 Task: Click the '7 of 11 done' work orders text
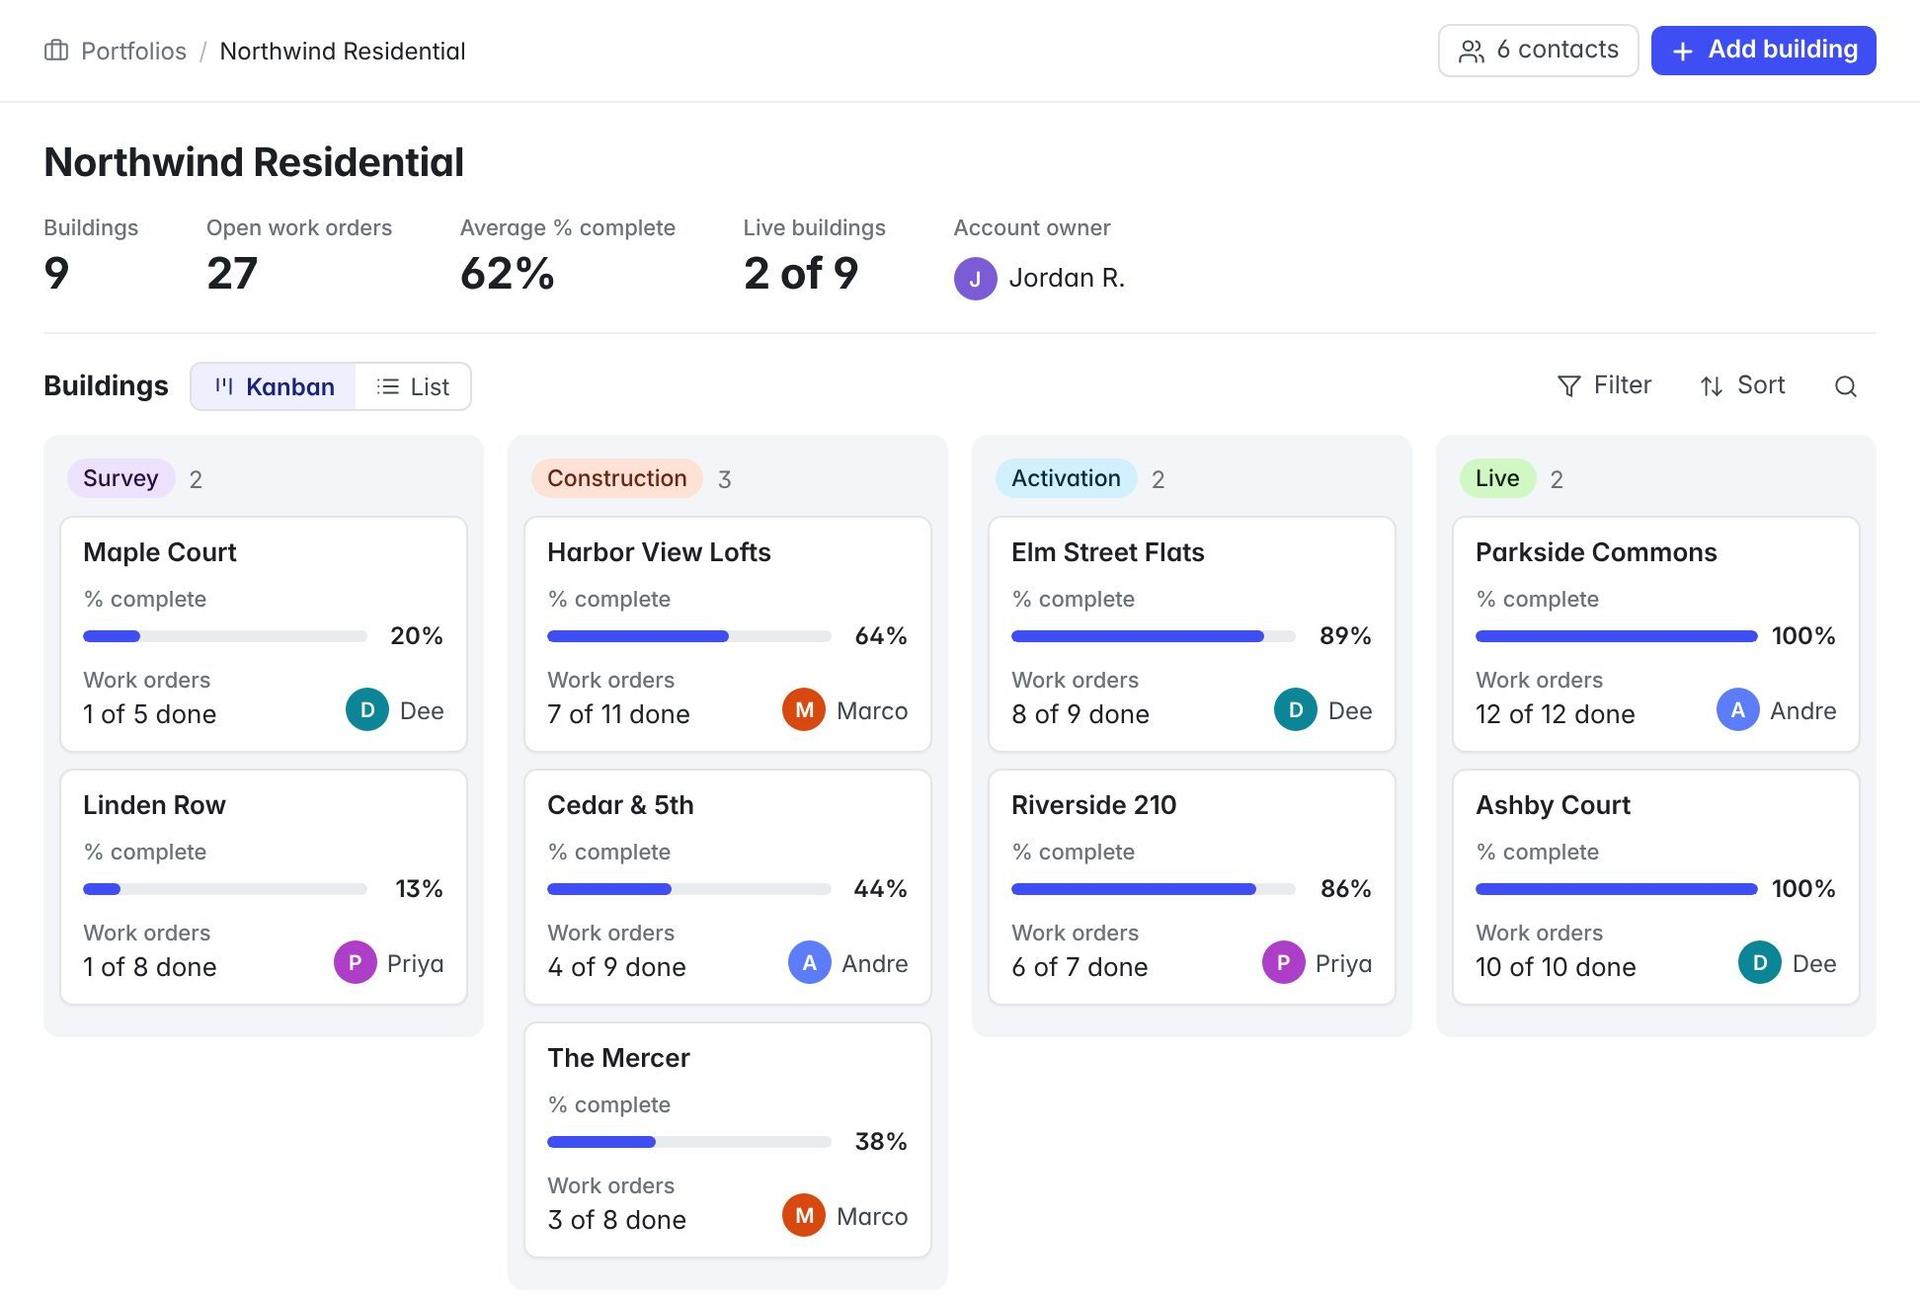click(618, 714)
